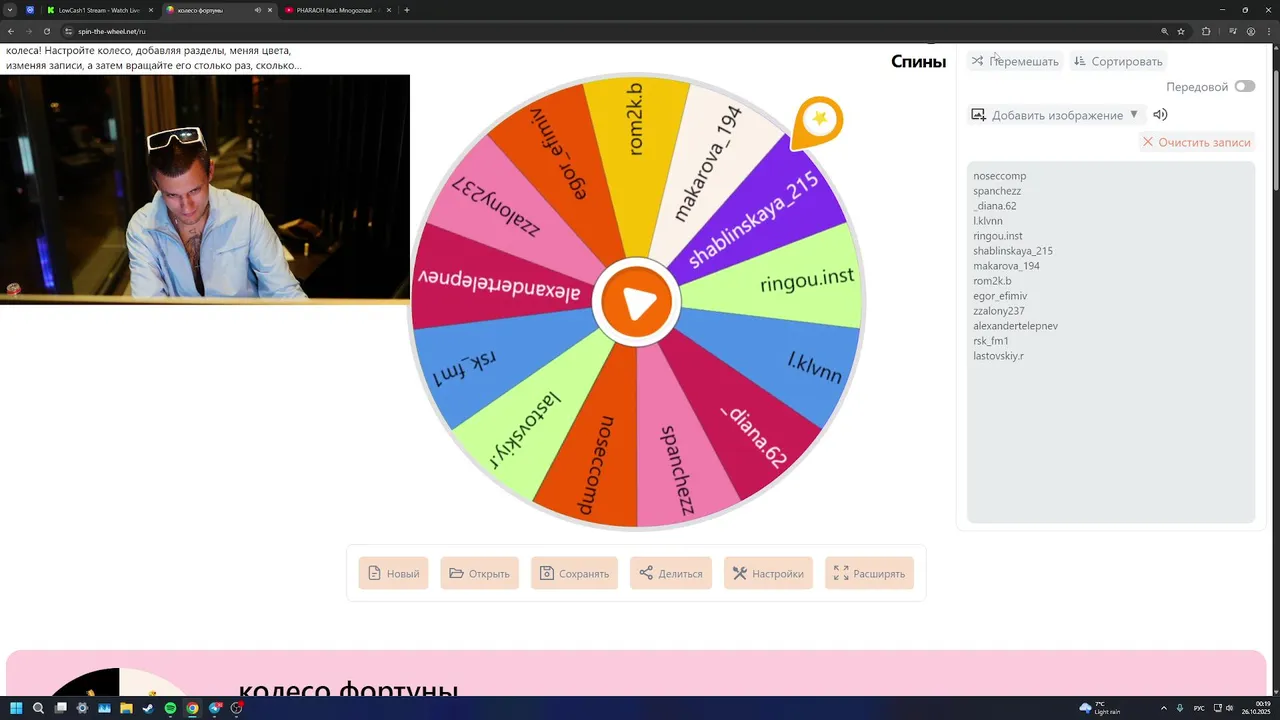Shuffle entries with the Перемешать button

(x=1014, y=61)
